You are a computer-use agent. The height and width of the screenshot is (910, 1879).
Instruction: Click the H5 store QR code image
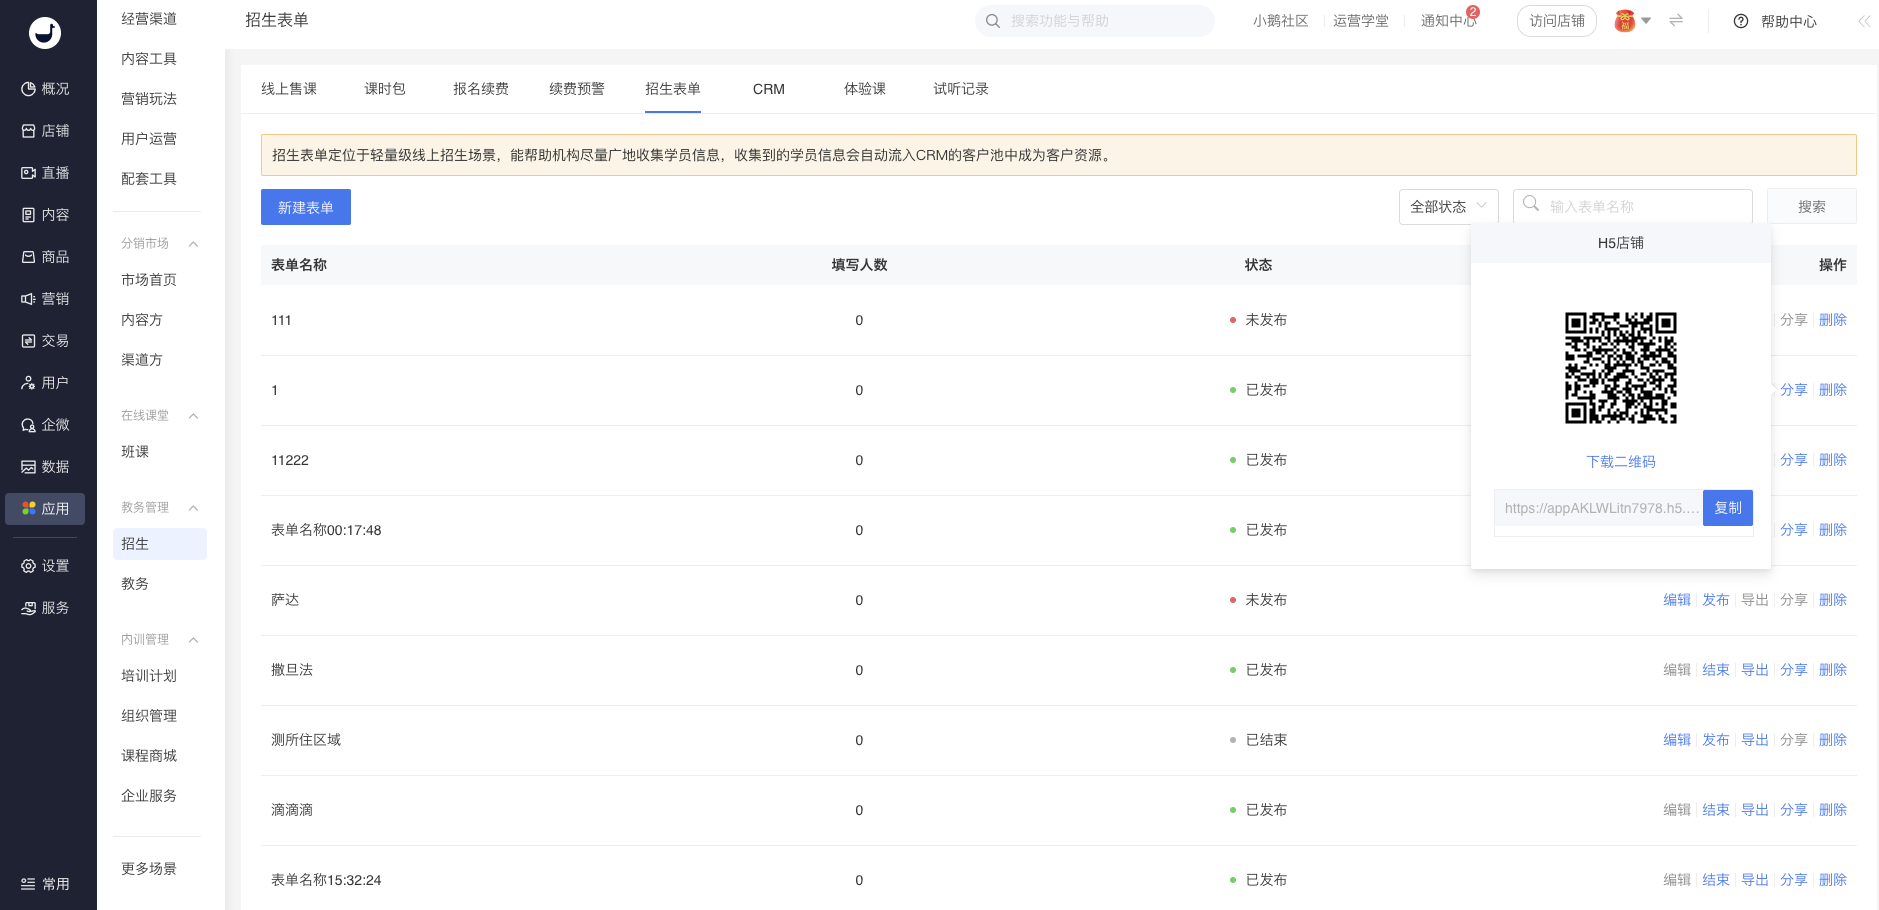pos(1621,368)
